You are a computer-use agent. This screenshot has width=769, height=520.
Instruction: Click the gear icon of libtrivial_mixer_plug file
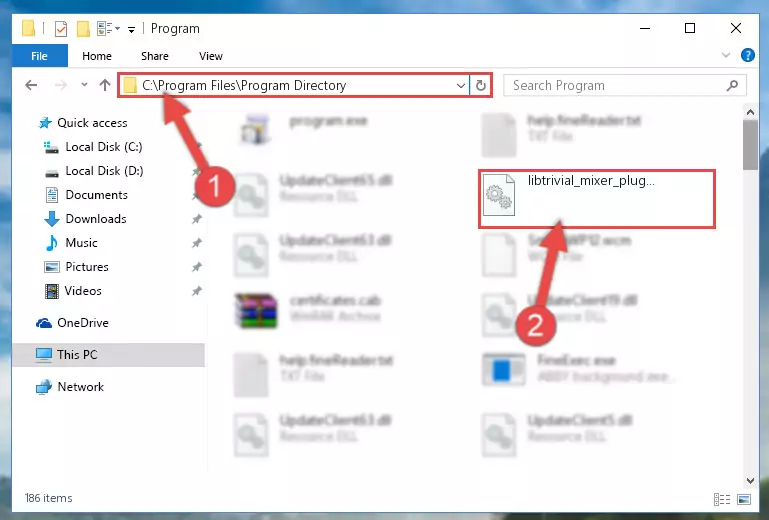click(499, 195)
